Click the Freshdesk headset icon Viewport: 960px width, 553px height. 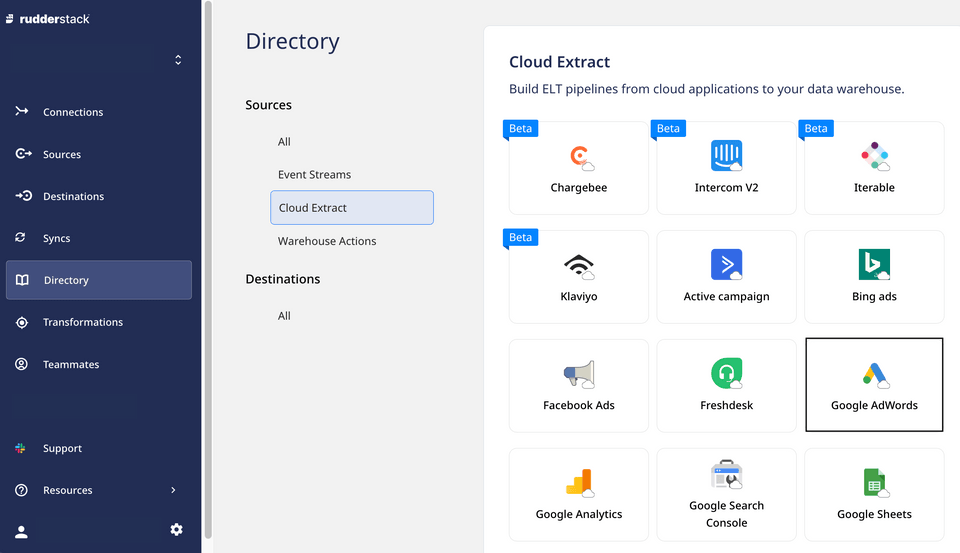click(x=727, y=374)
